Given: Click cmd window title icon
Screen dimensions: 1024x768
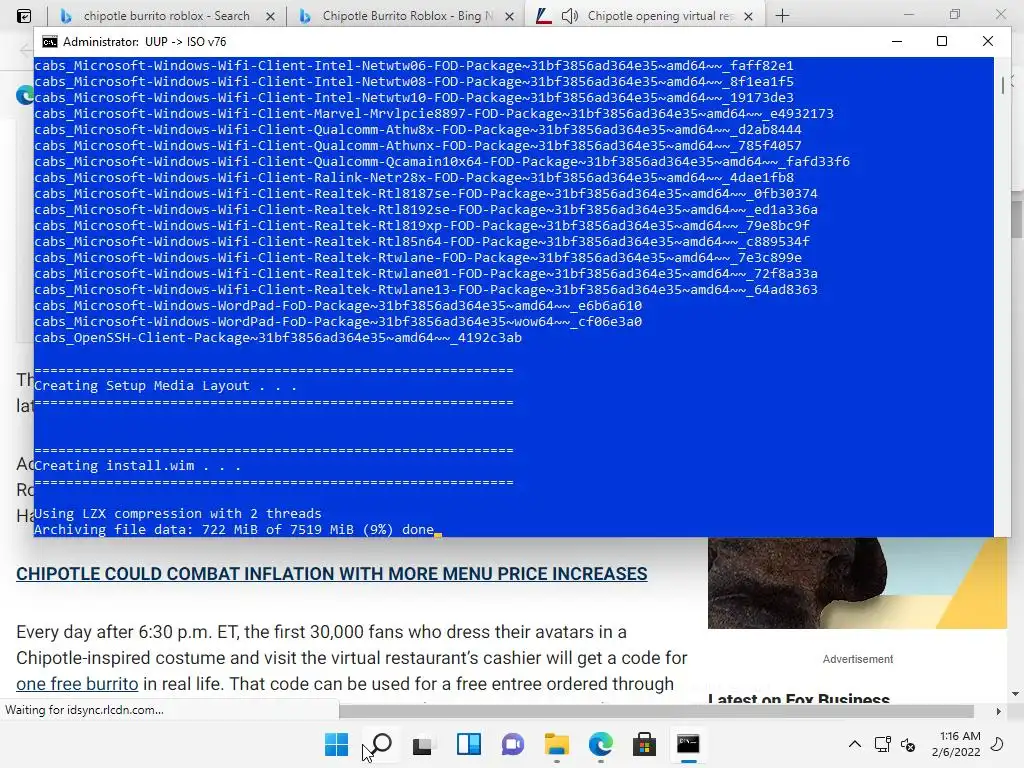Looking at the screenshot, I should pos(50,42).
